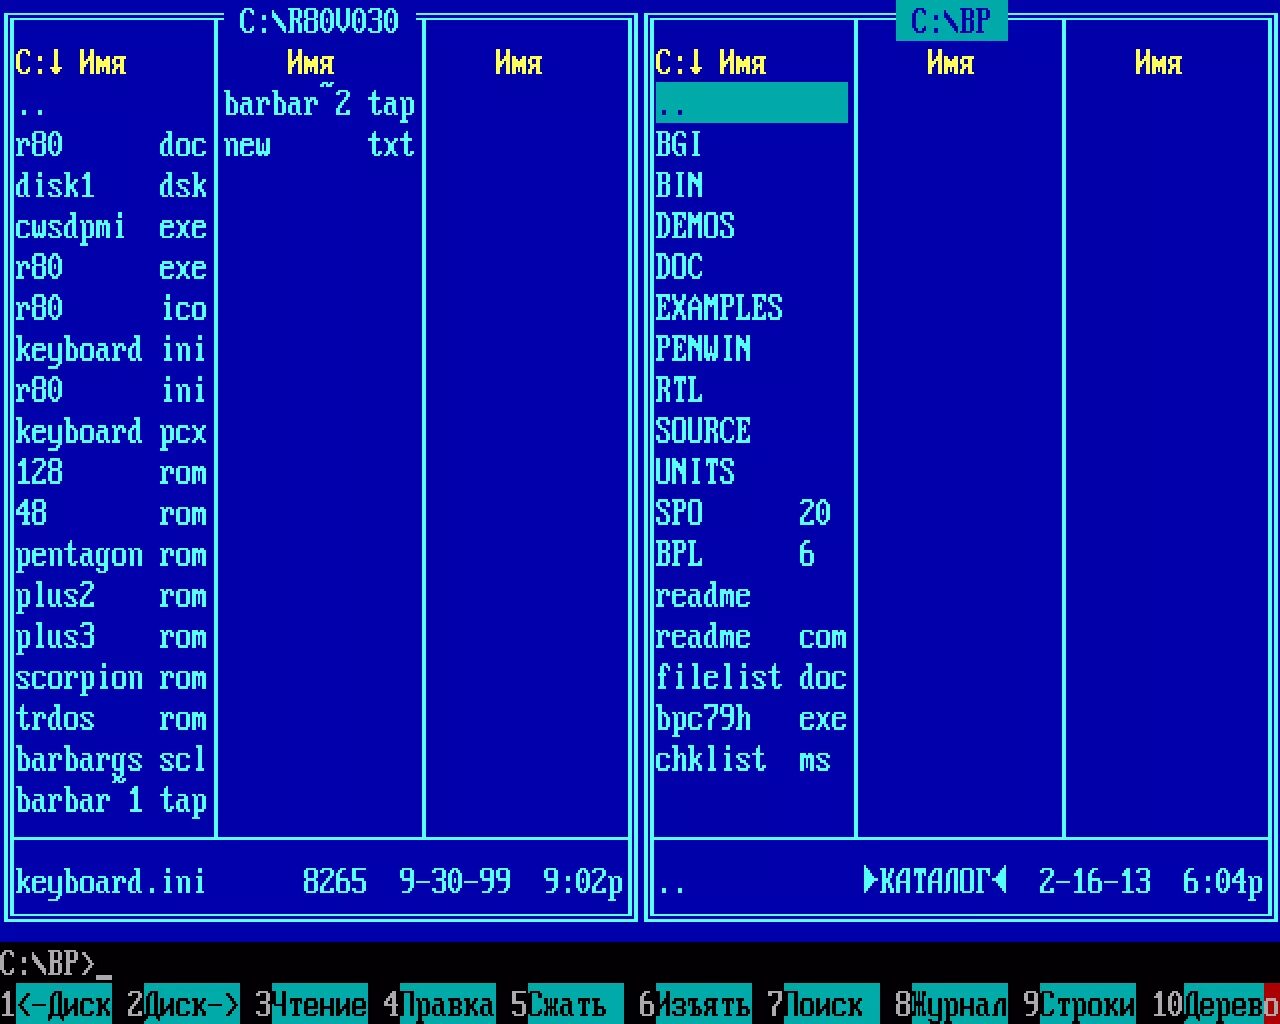This screenshot has height=1024, width=1280.
Task: Select the r80 ini file
Action: [112, 391]
